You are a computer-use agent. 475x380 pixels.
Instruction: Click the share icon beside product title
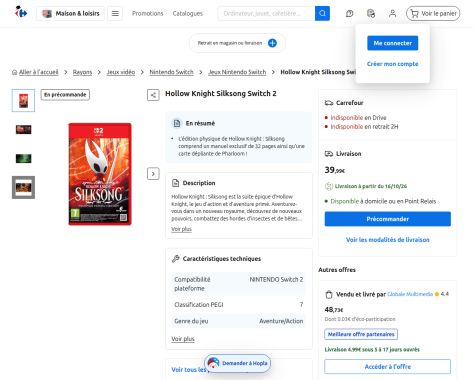[153, 95]
